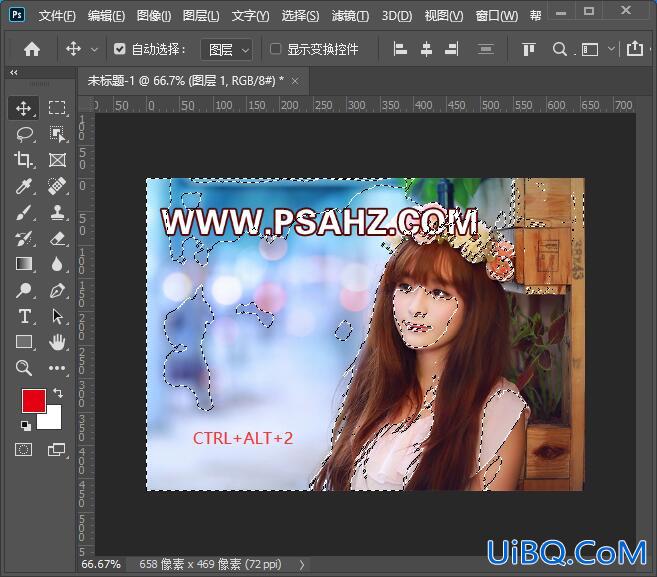
Task: Select the Brush tool
Action: pos(23,212)
